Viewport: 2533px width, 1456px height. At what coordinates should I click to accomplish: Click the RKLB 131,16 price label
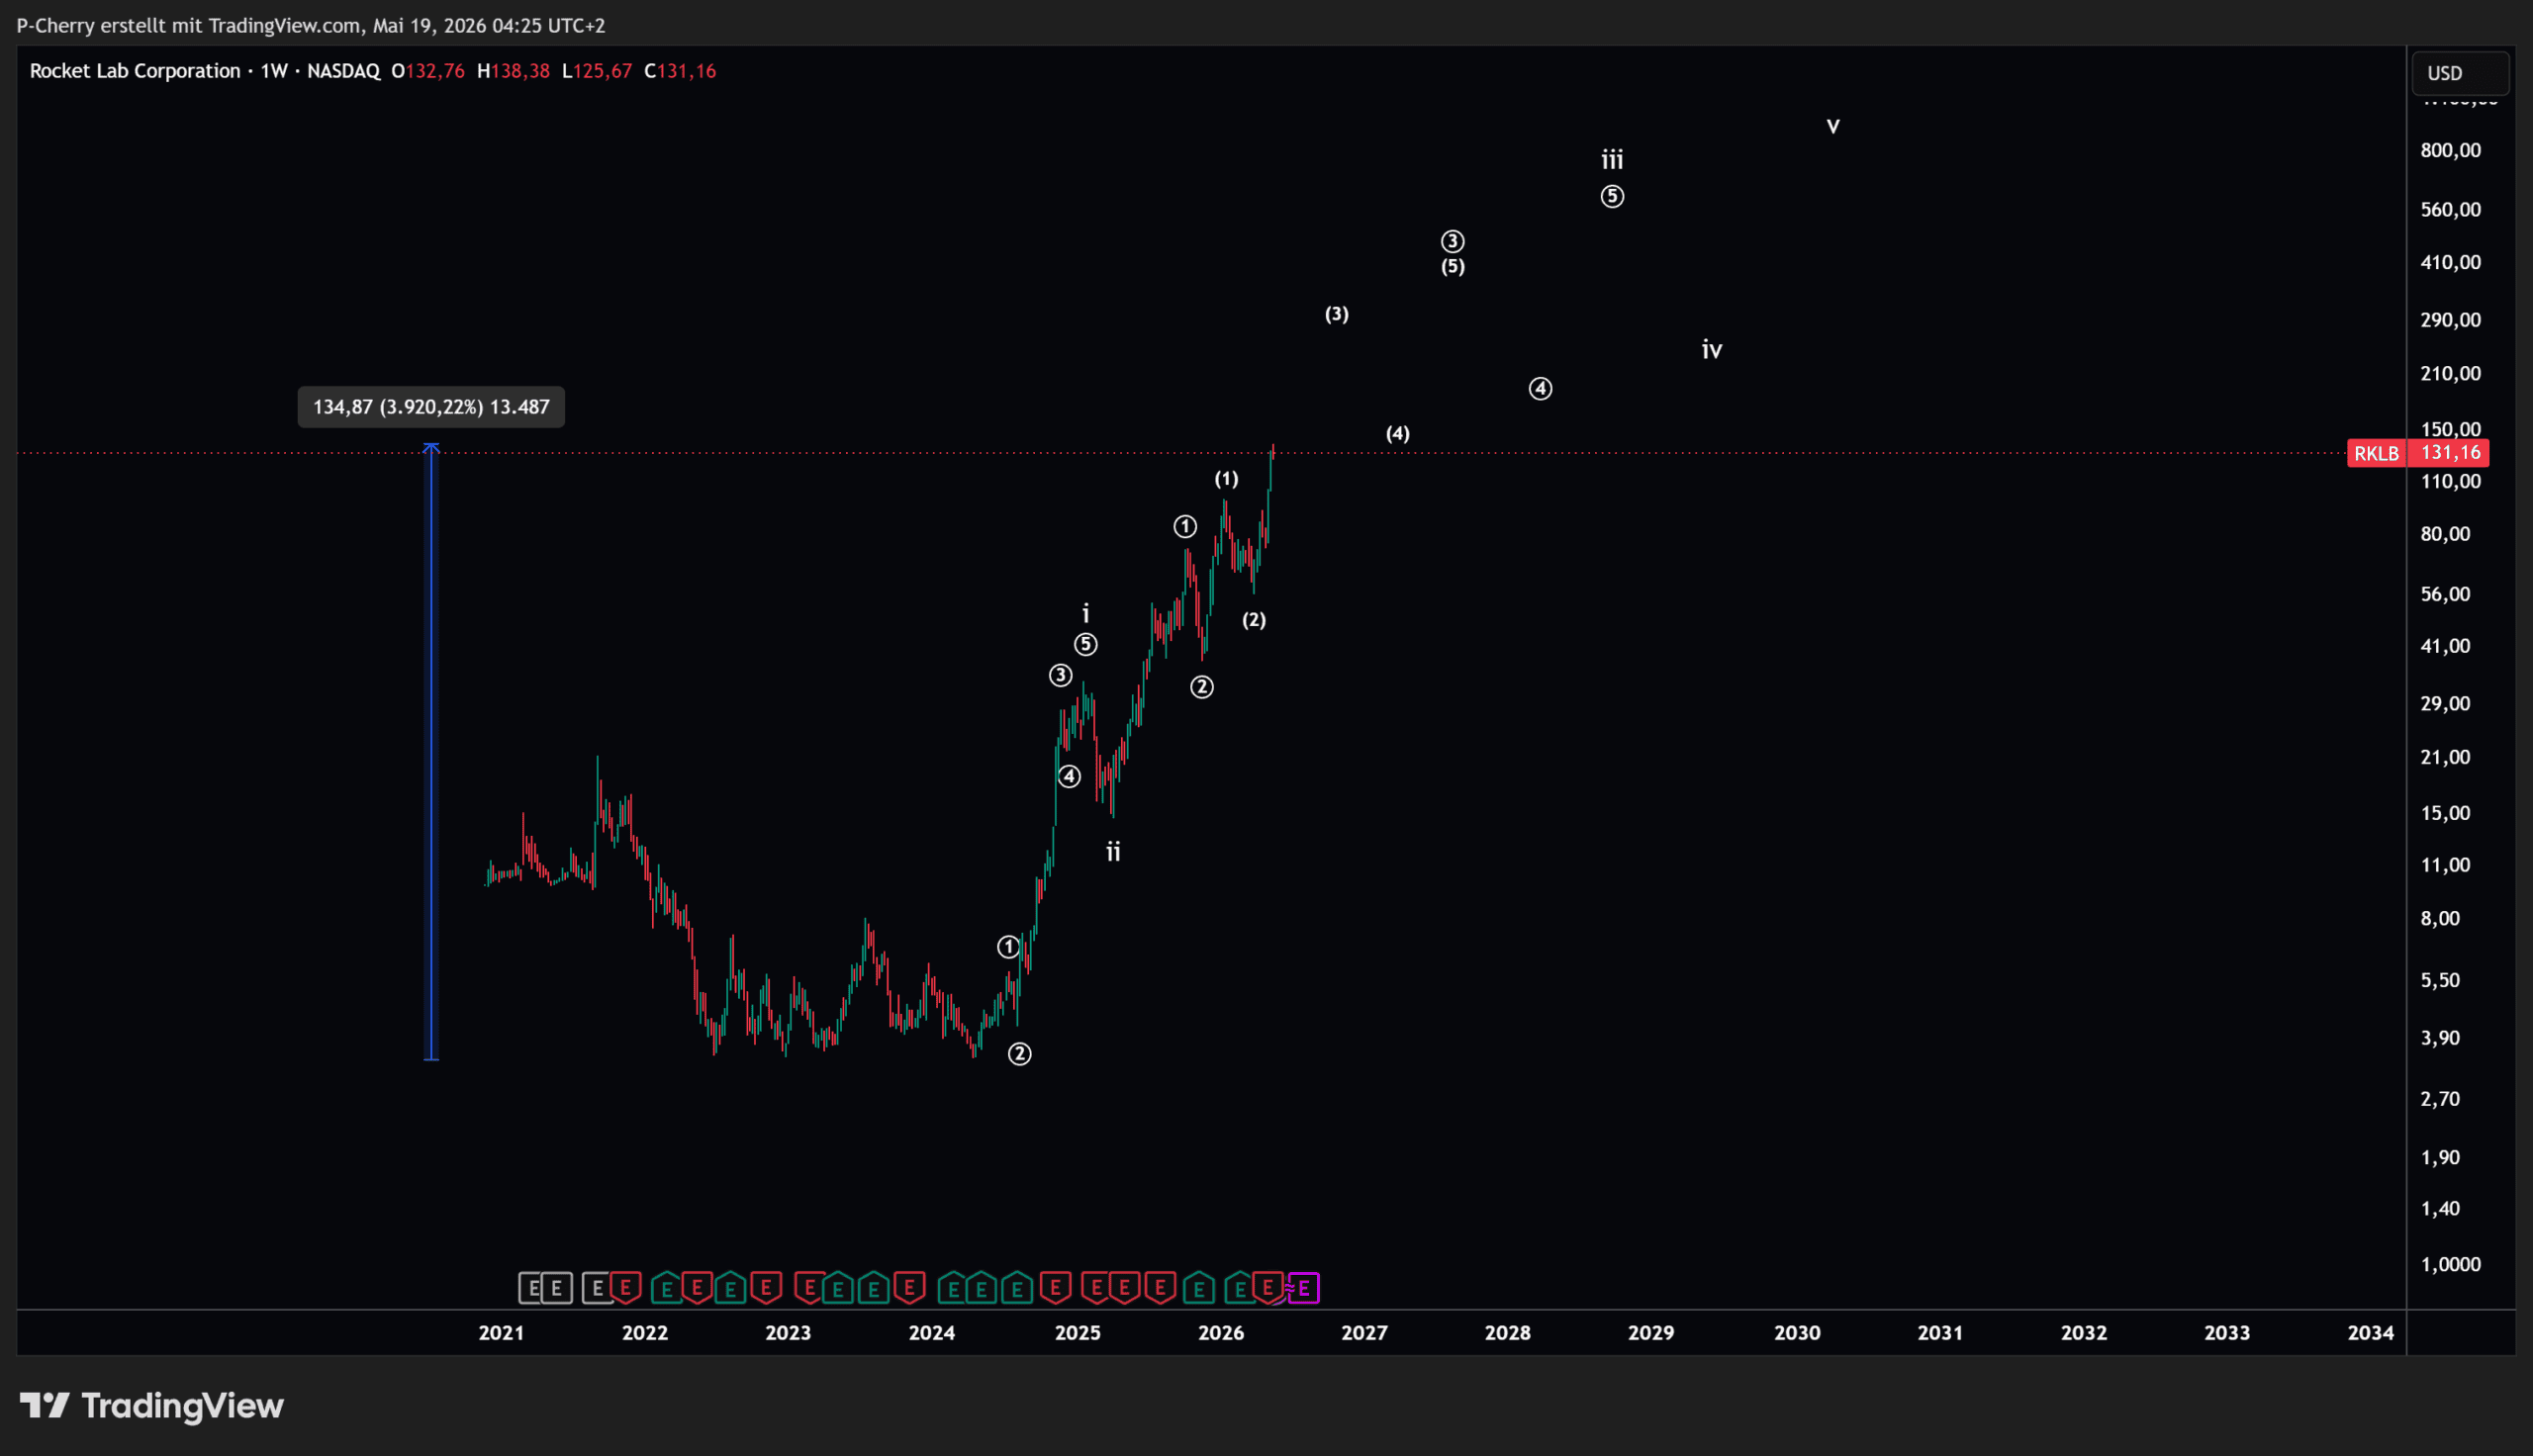tap(2418, 453)
